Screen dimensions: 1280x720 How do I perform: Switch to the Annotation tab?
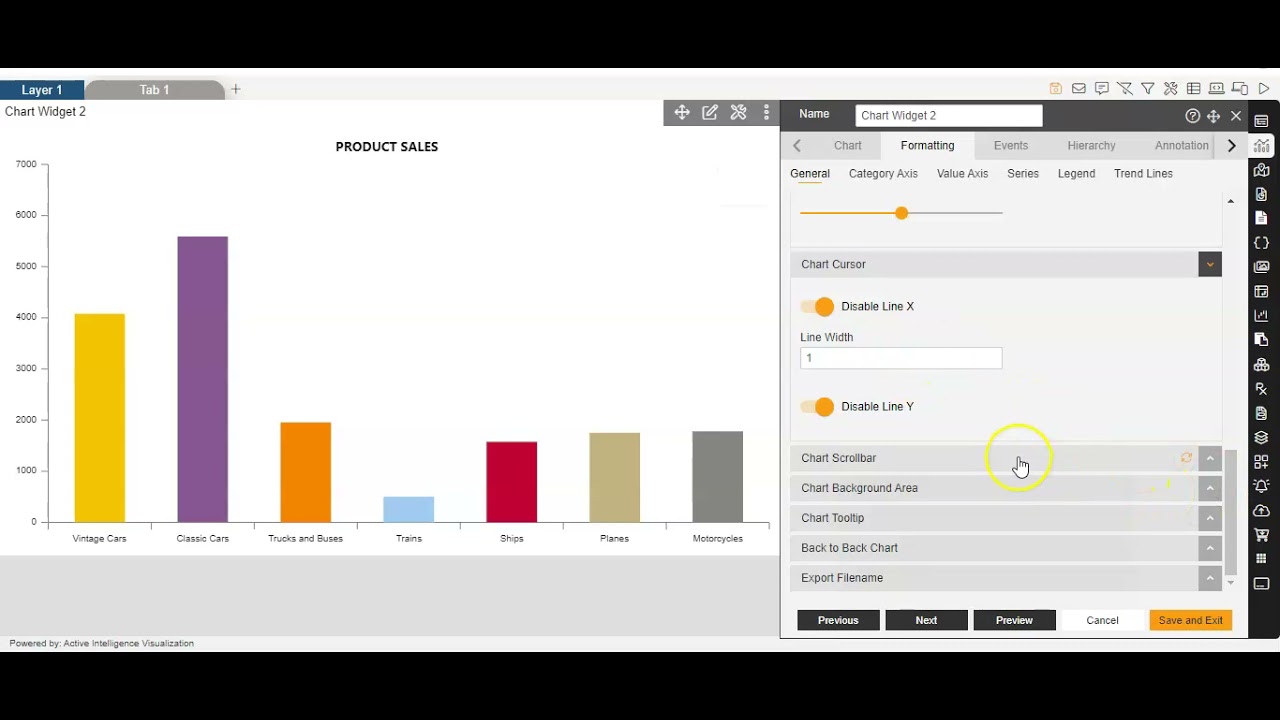tap(1182, 146)
